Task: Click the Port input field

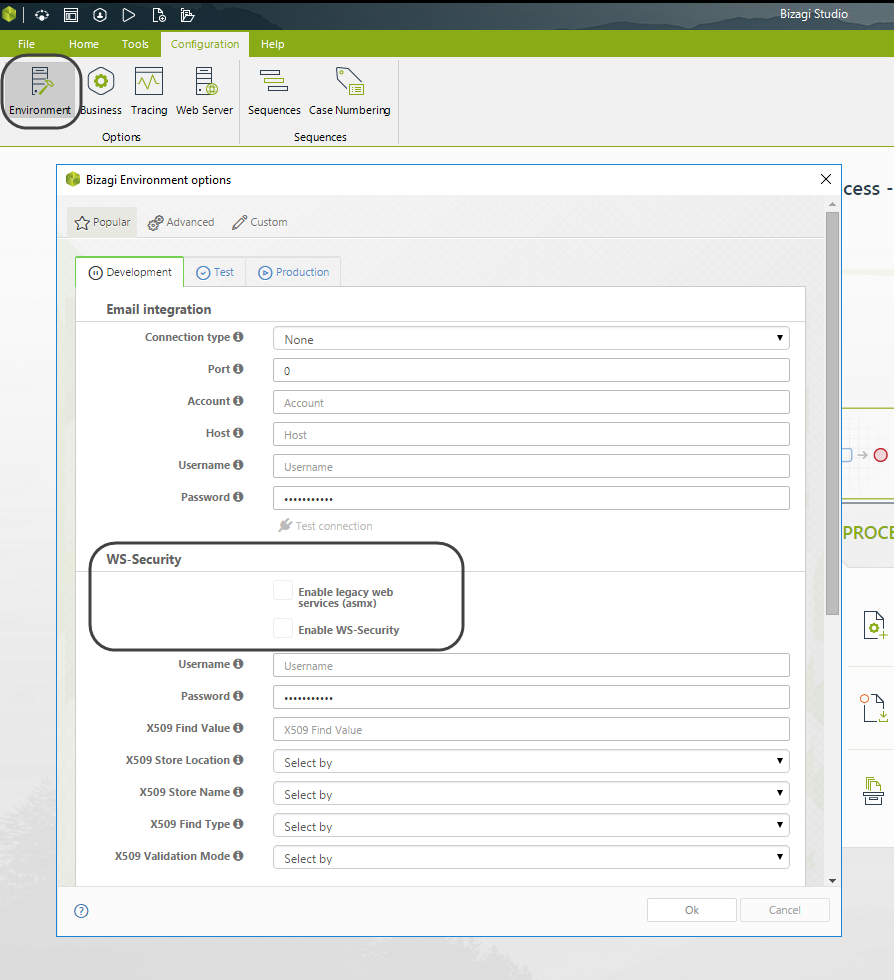Action: coord(531,370)
